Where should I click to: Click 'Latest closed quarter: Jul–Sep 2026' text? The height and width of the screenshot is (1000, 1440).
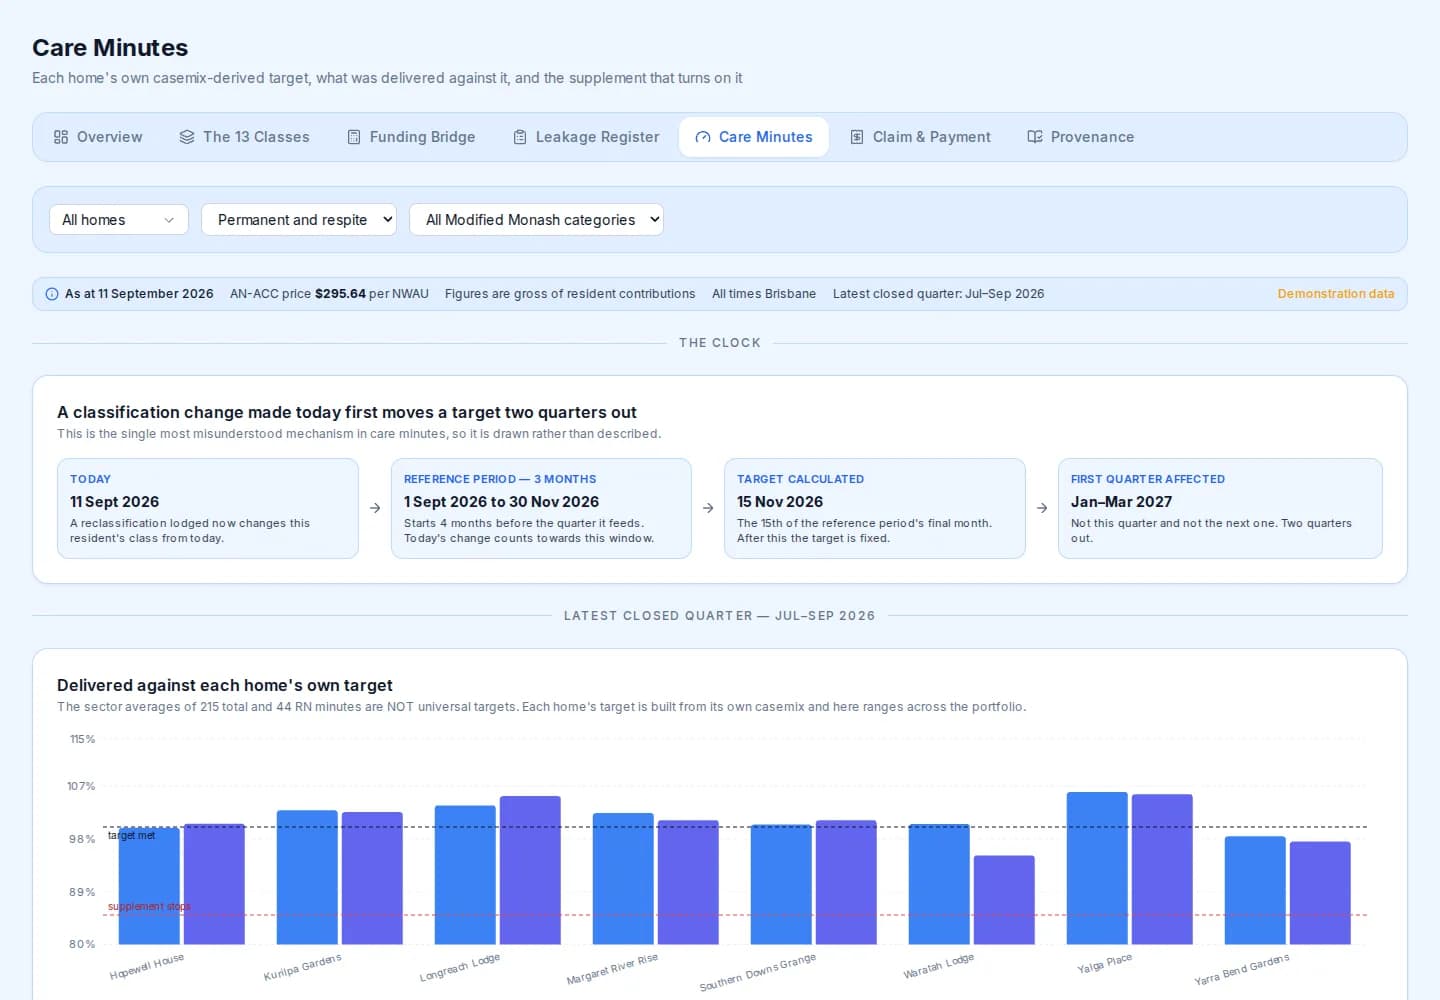[938, 294]
